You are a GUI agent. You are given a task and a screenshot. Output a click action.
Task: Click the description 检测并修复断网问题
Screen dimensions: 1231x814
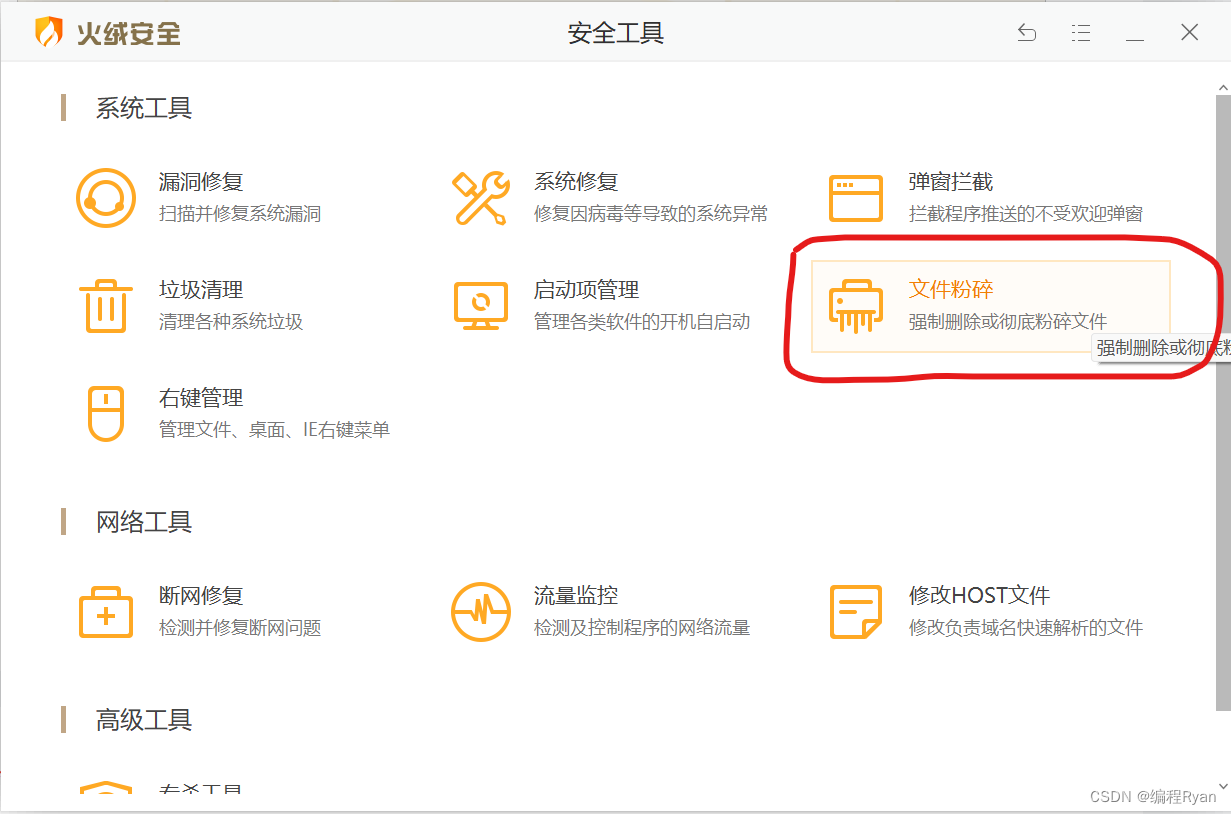point(240,628)
